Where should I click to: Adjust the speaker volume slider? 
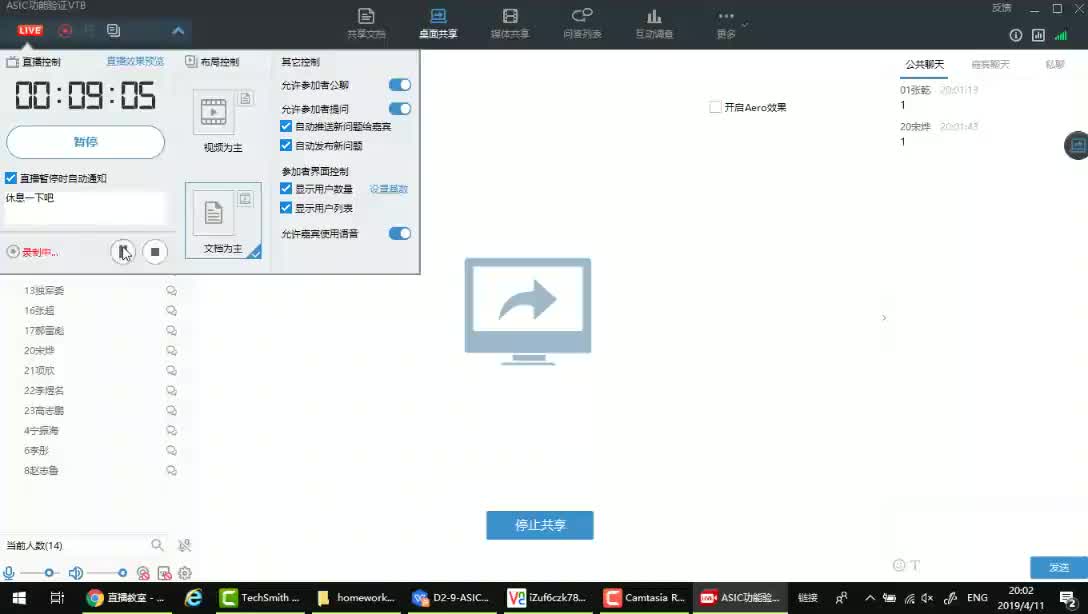pos(122,573)
